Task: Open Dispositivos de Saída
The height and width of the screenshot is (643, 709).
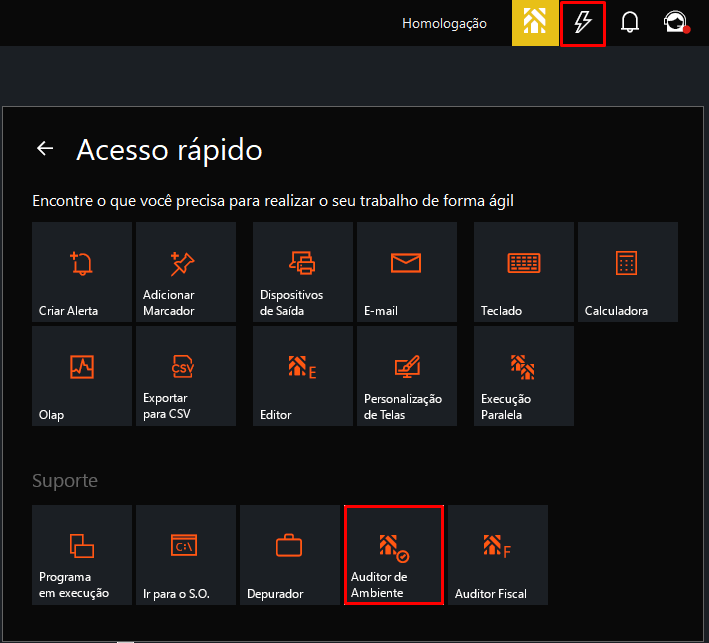Action: pos(303,272)
